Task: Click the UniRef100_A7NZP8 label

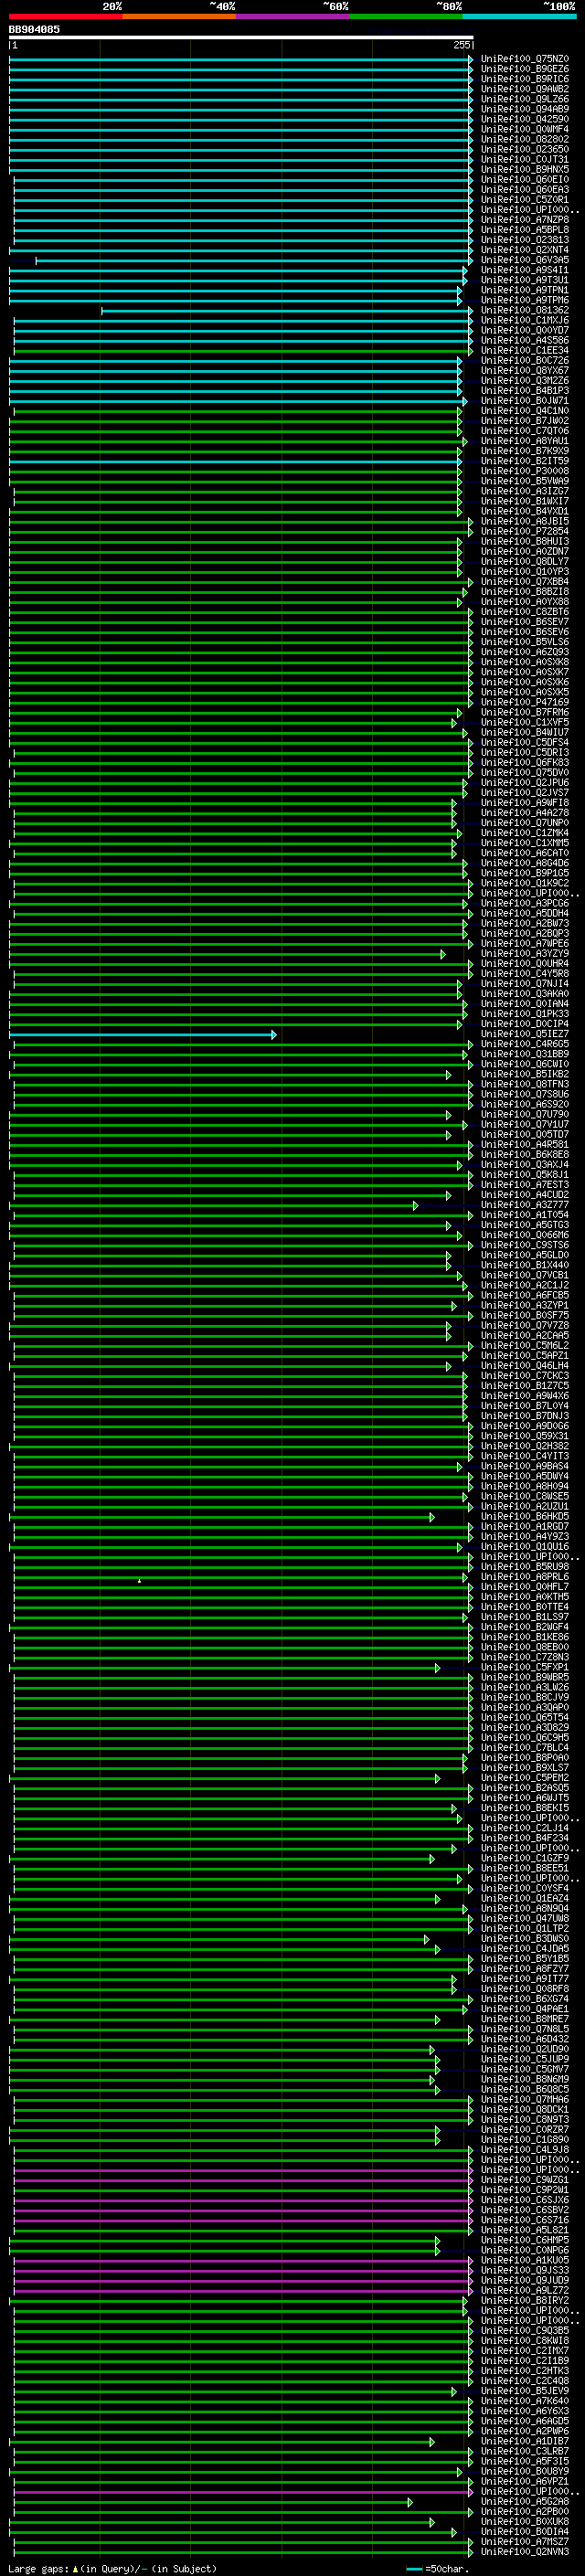Action: pyautogui.click(x=524, y=220)
